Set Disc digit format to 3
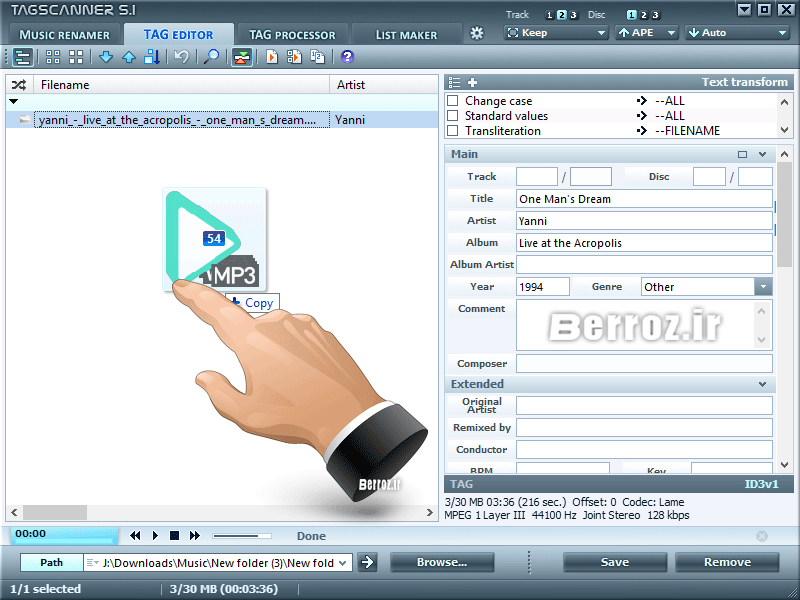800x600 pixels. [x=656, y=15]
